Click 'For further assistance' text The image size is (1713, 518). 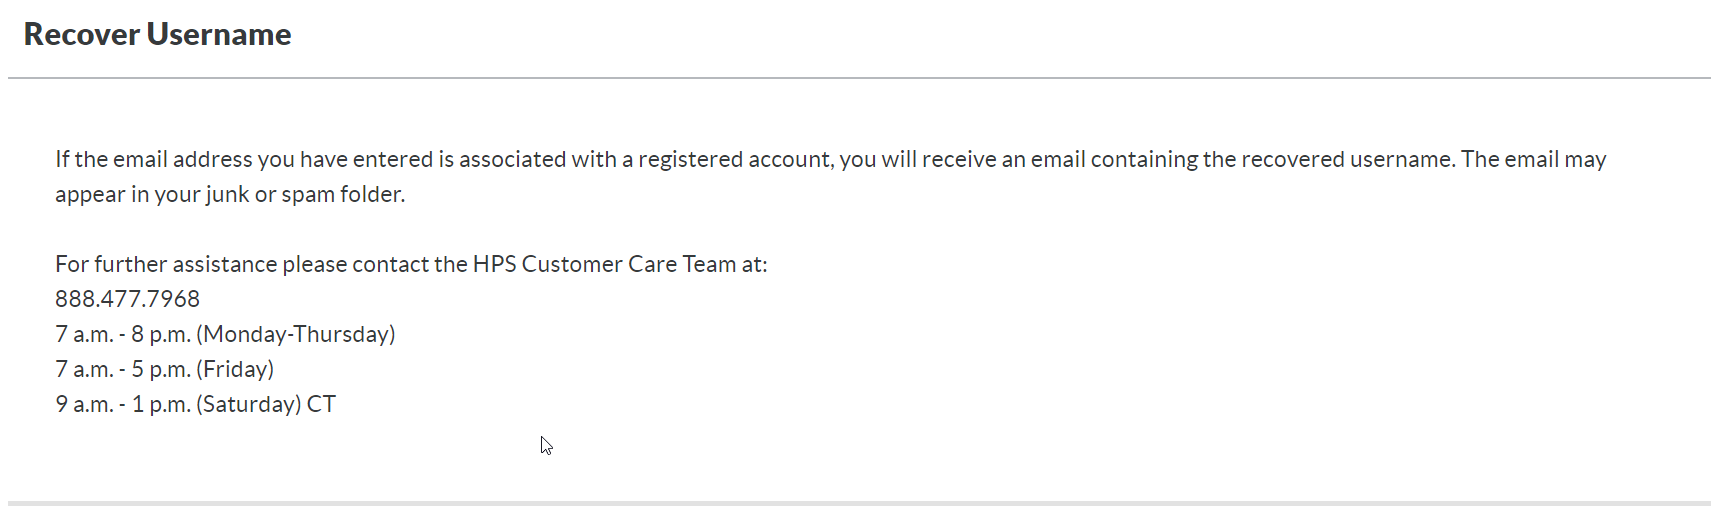click(x=166, y=264)
